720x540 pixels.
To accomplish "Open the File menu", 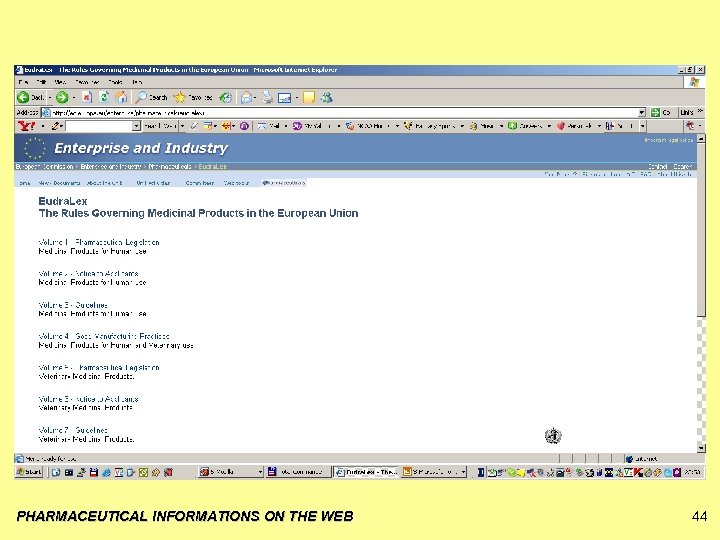I will point(23,82).
